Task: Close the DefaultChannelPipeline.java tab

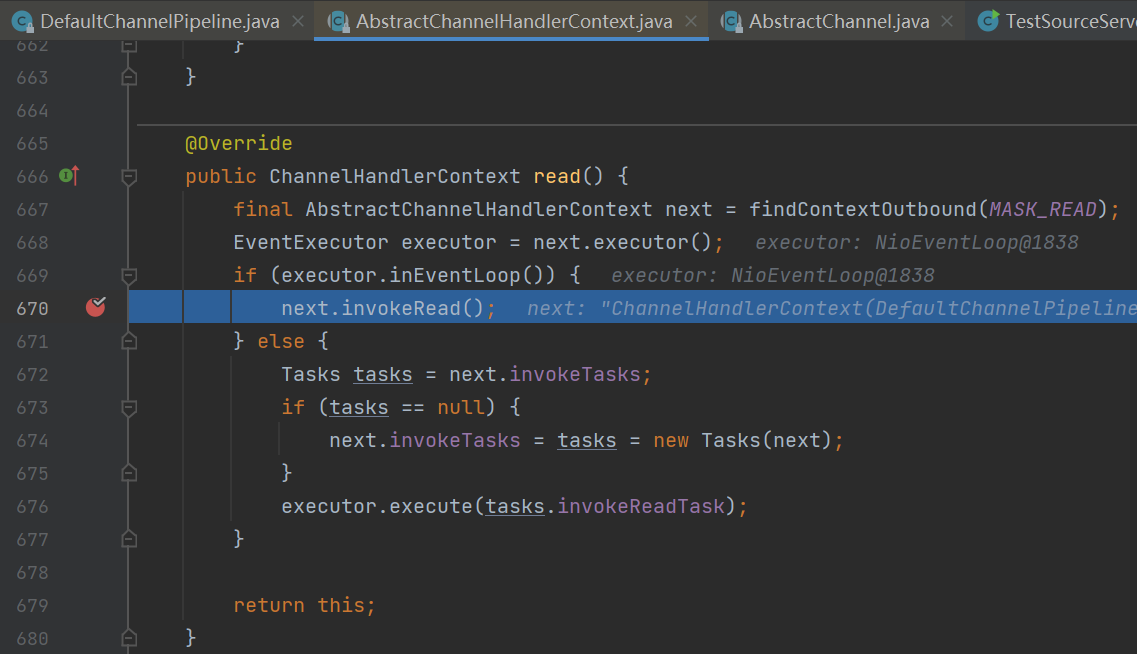Action: coord(298,21)
